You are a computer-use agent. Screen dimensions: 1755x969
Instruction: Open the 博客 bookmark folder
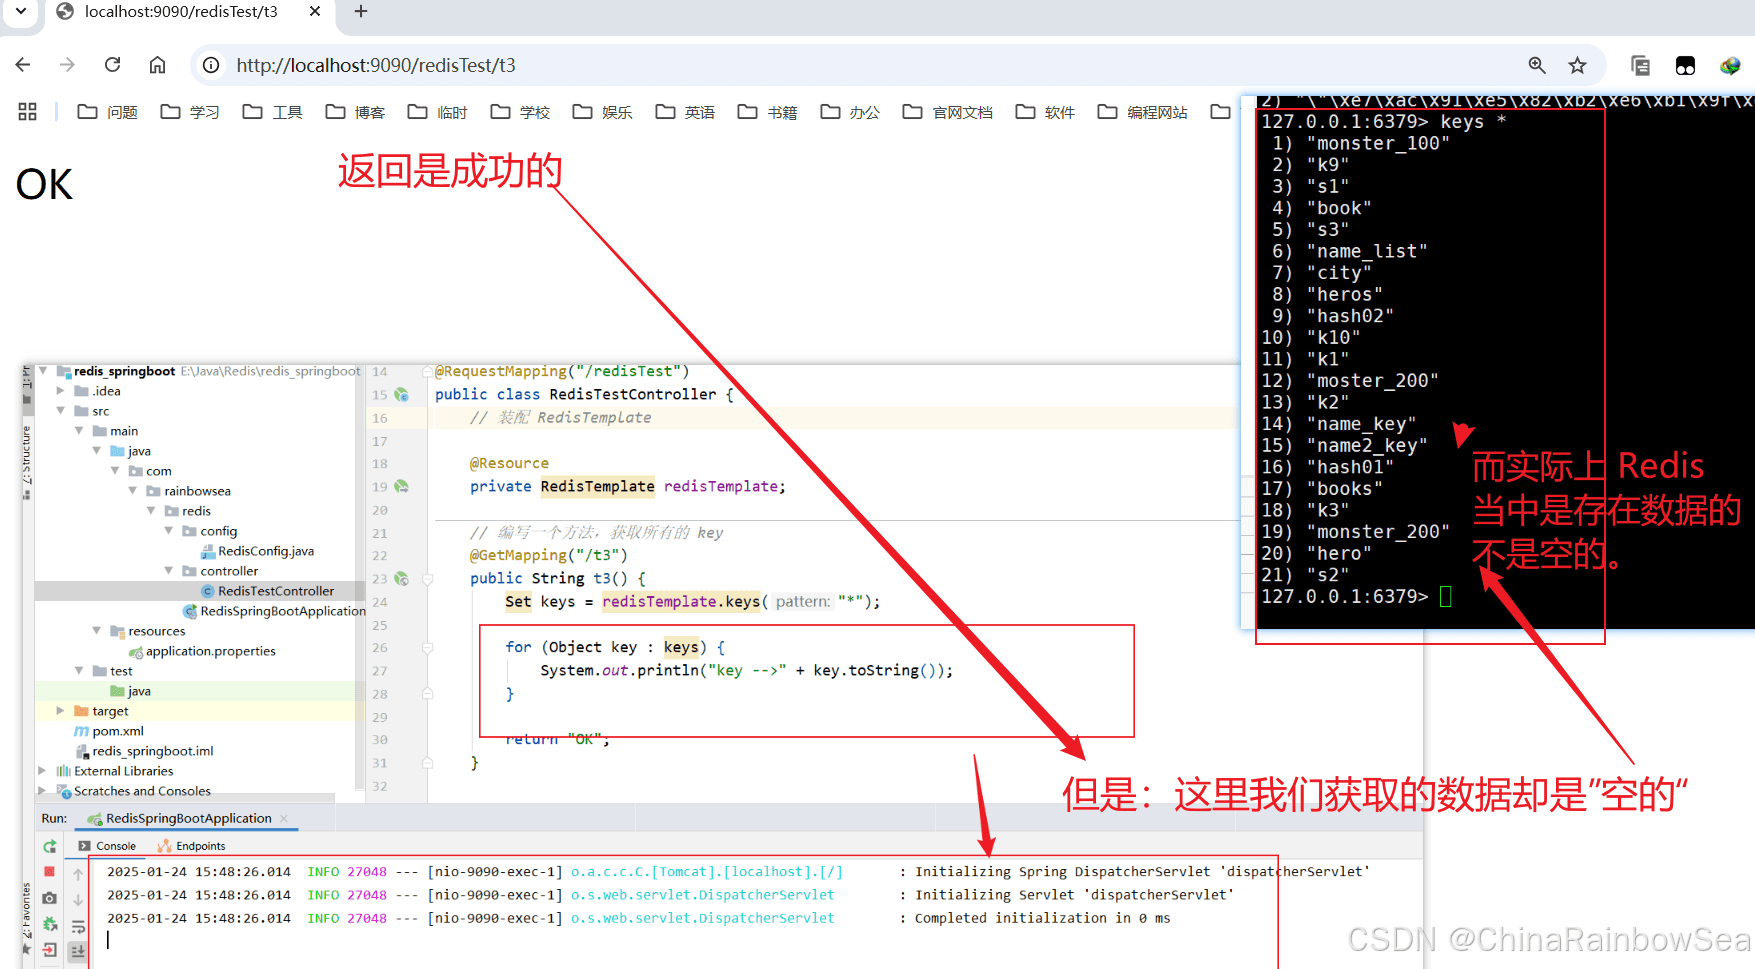pyautogui.click(x=355, y=112)
